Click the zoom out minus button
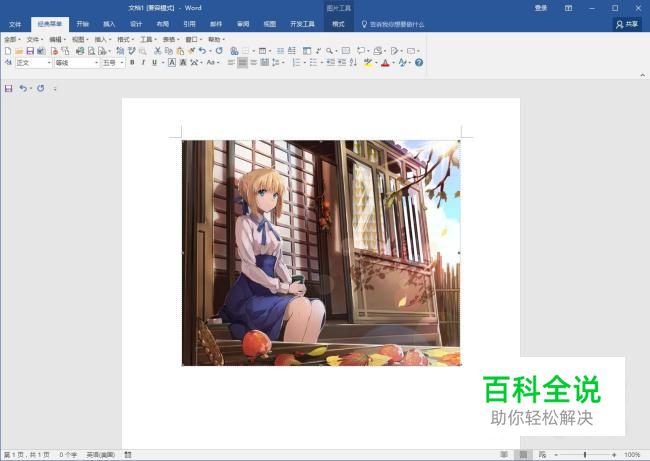Image resolution: width=650 pixels, height=461 pixels. coord(556,455)
